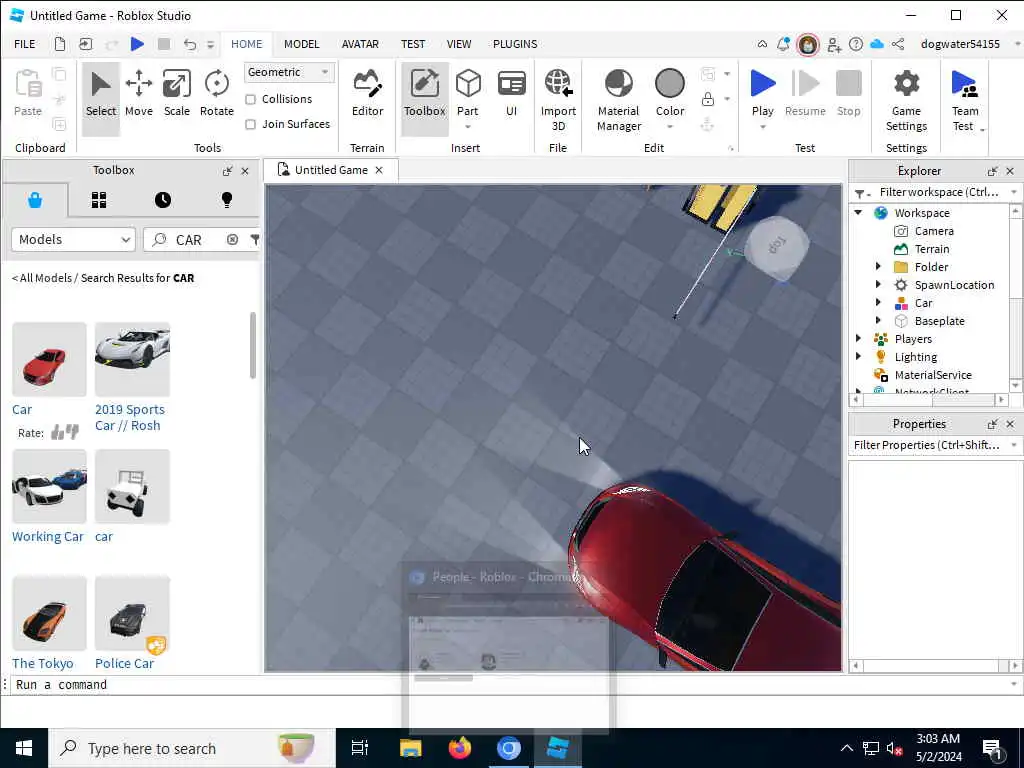The height and width of the screenshot is (768, 1024).
Task: Click the quick-access Play button near FILE
Action: click(137, 44)
